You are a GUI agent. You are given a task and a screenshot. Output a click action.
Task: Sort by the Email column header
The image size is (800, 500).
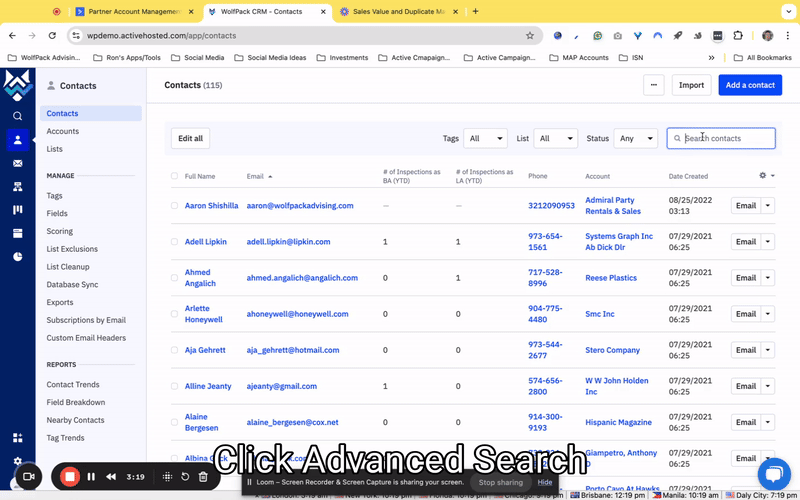click(x=255, y=177)
